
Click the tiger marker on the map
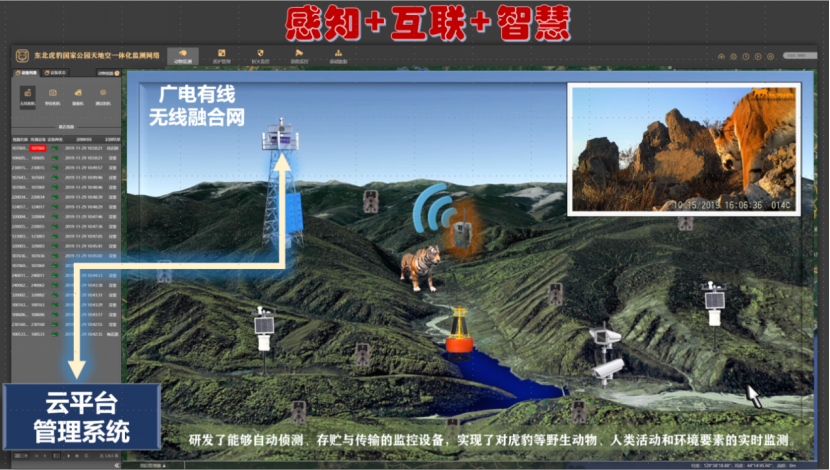tap(419, 267)
